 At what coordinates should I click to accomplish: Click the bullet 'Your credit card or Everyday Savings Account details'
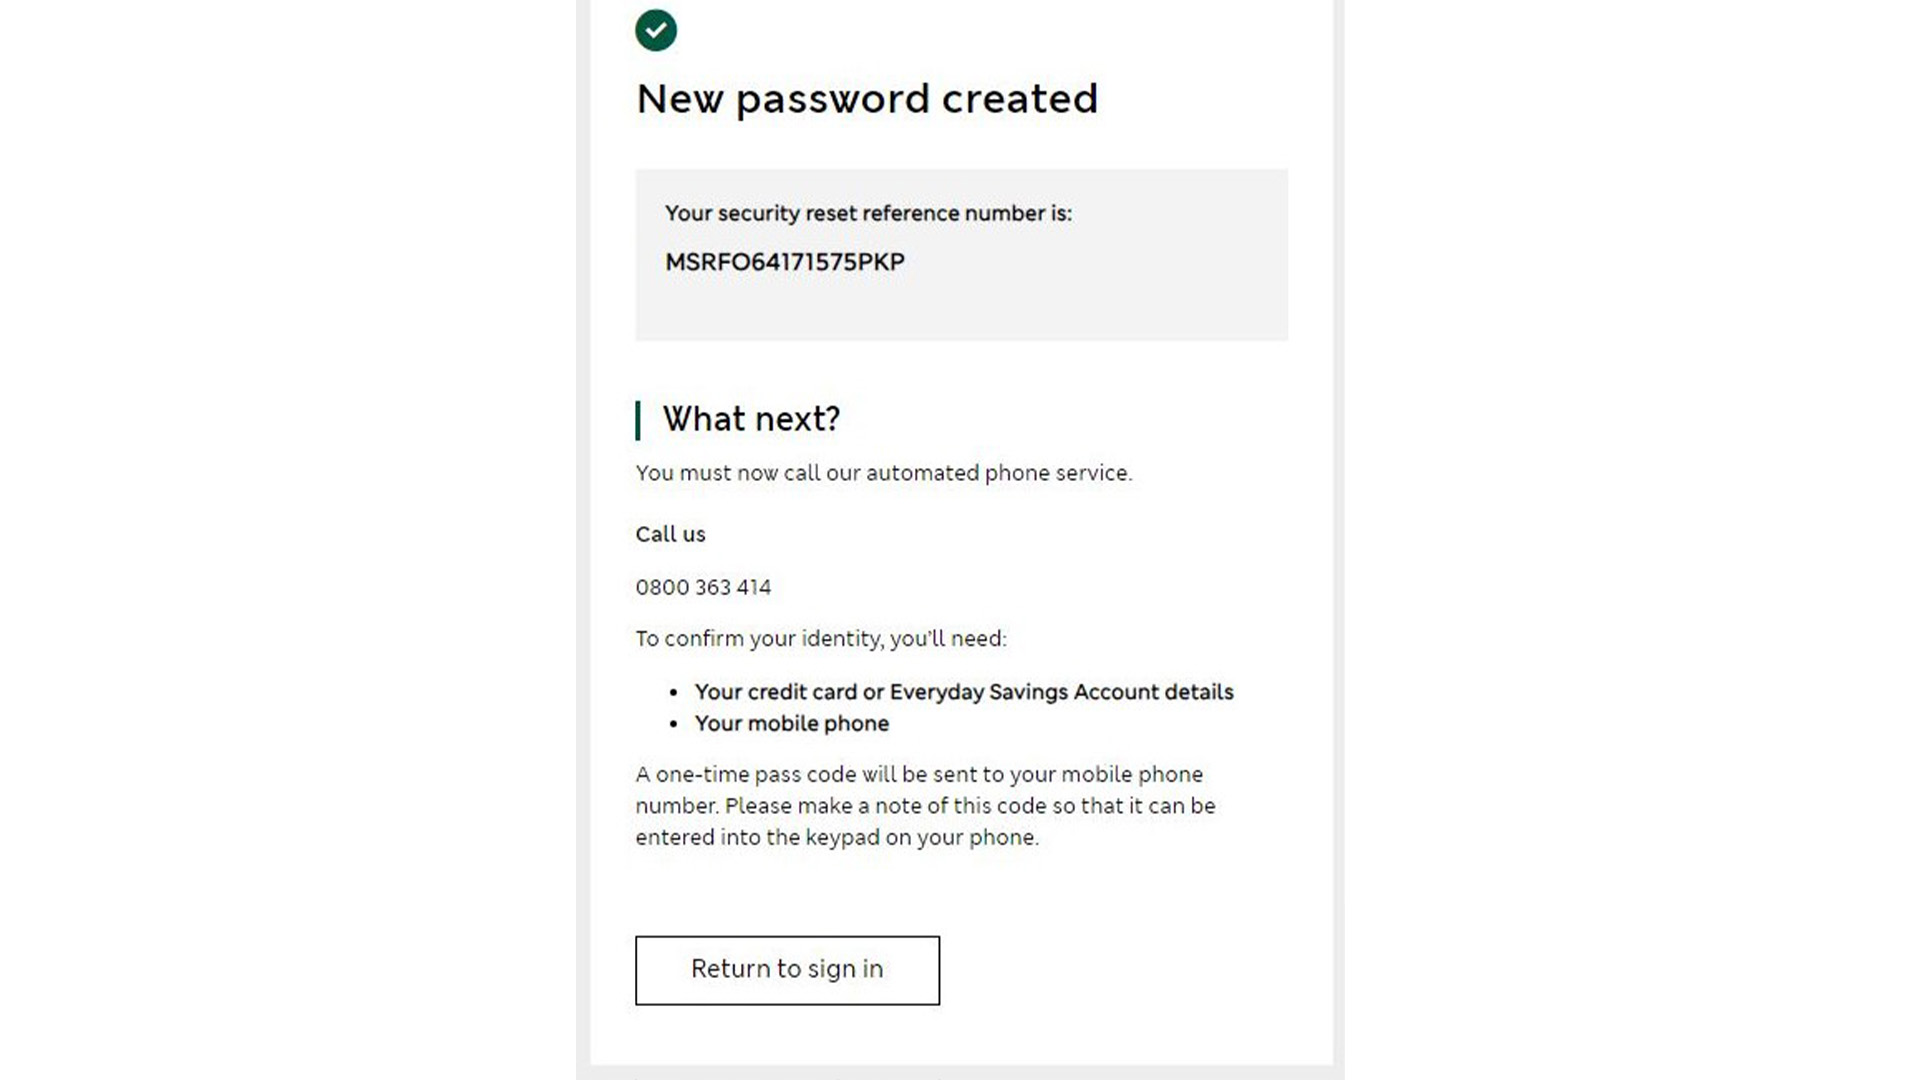coord(963,691)
